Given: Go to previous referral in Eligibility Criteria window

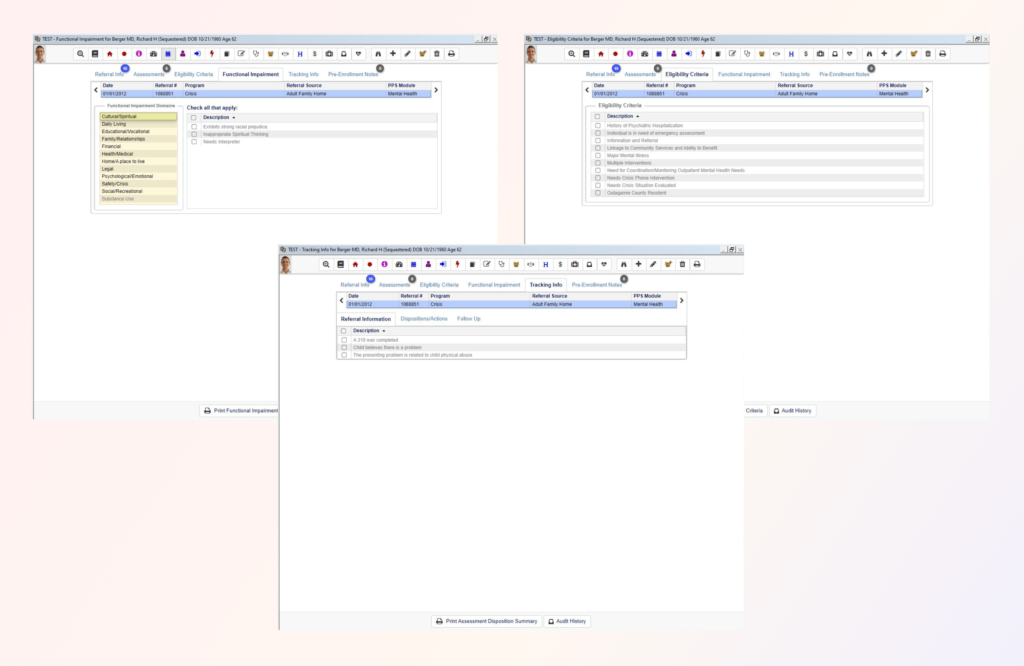Looking at the screenshot, I should [585, 90].
